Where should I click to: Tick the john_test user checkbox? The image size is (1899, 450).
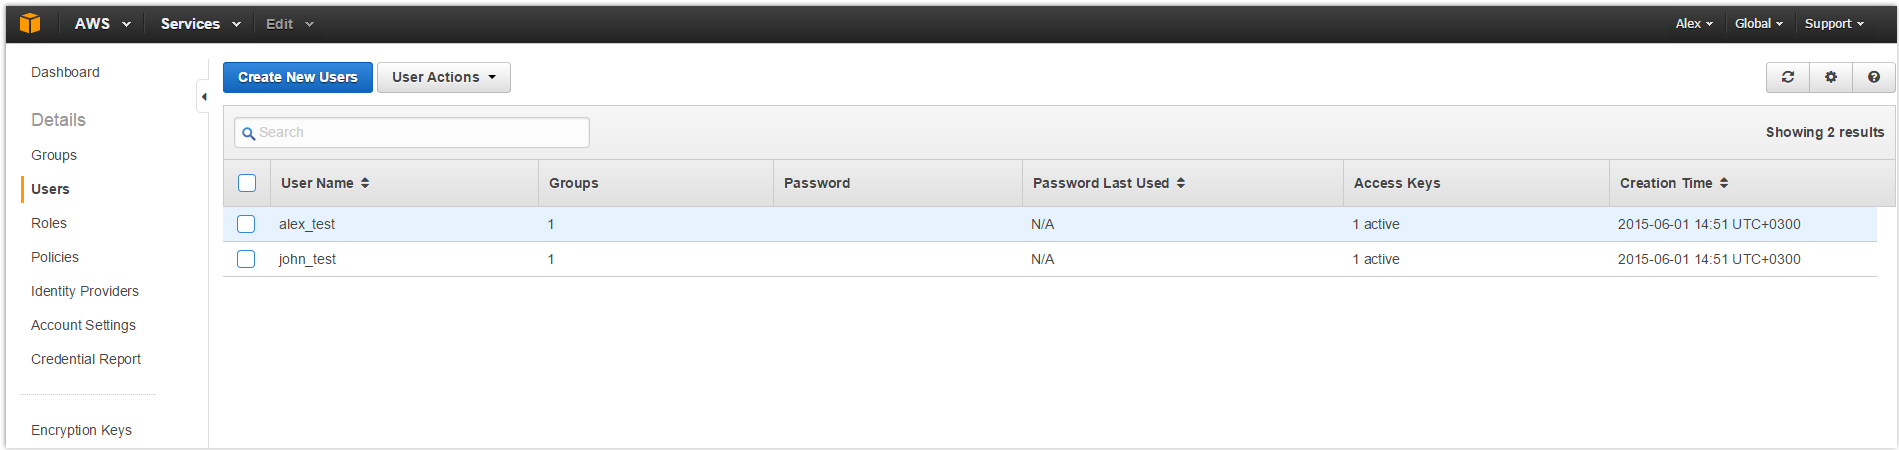(x=246, y=259)
